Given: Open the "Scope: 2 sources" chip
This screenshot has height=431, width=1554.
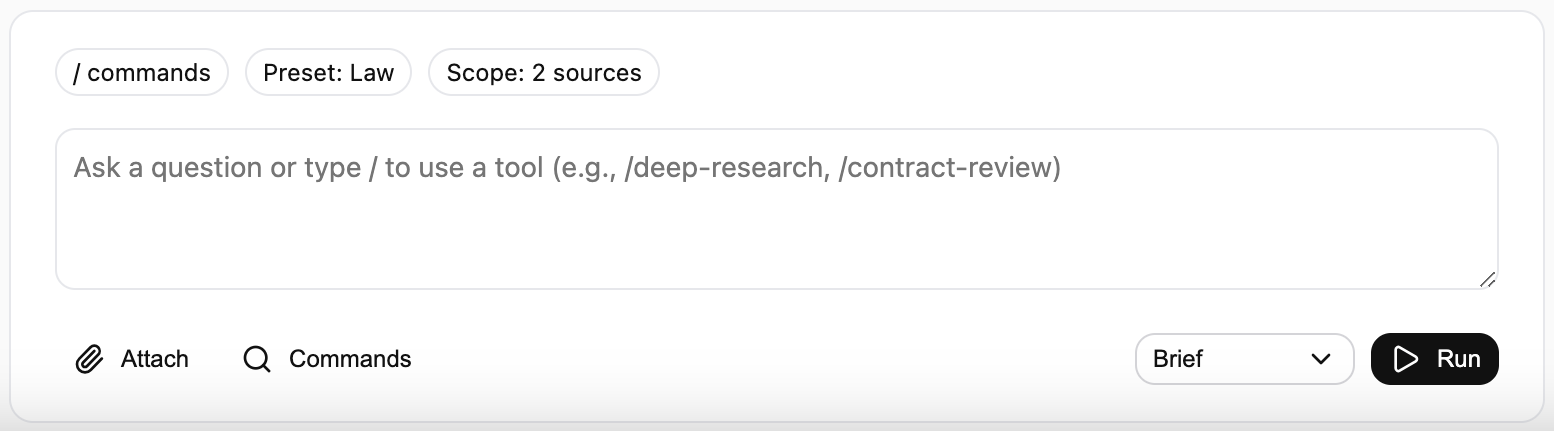Looking at the screenshot, I should tap(543, 73).
